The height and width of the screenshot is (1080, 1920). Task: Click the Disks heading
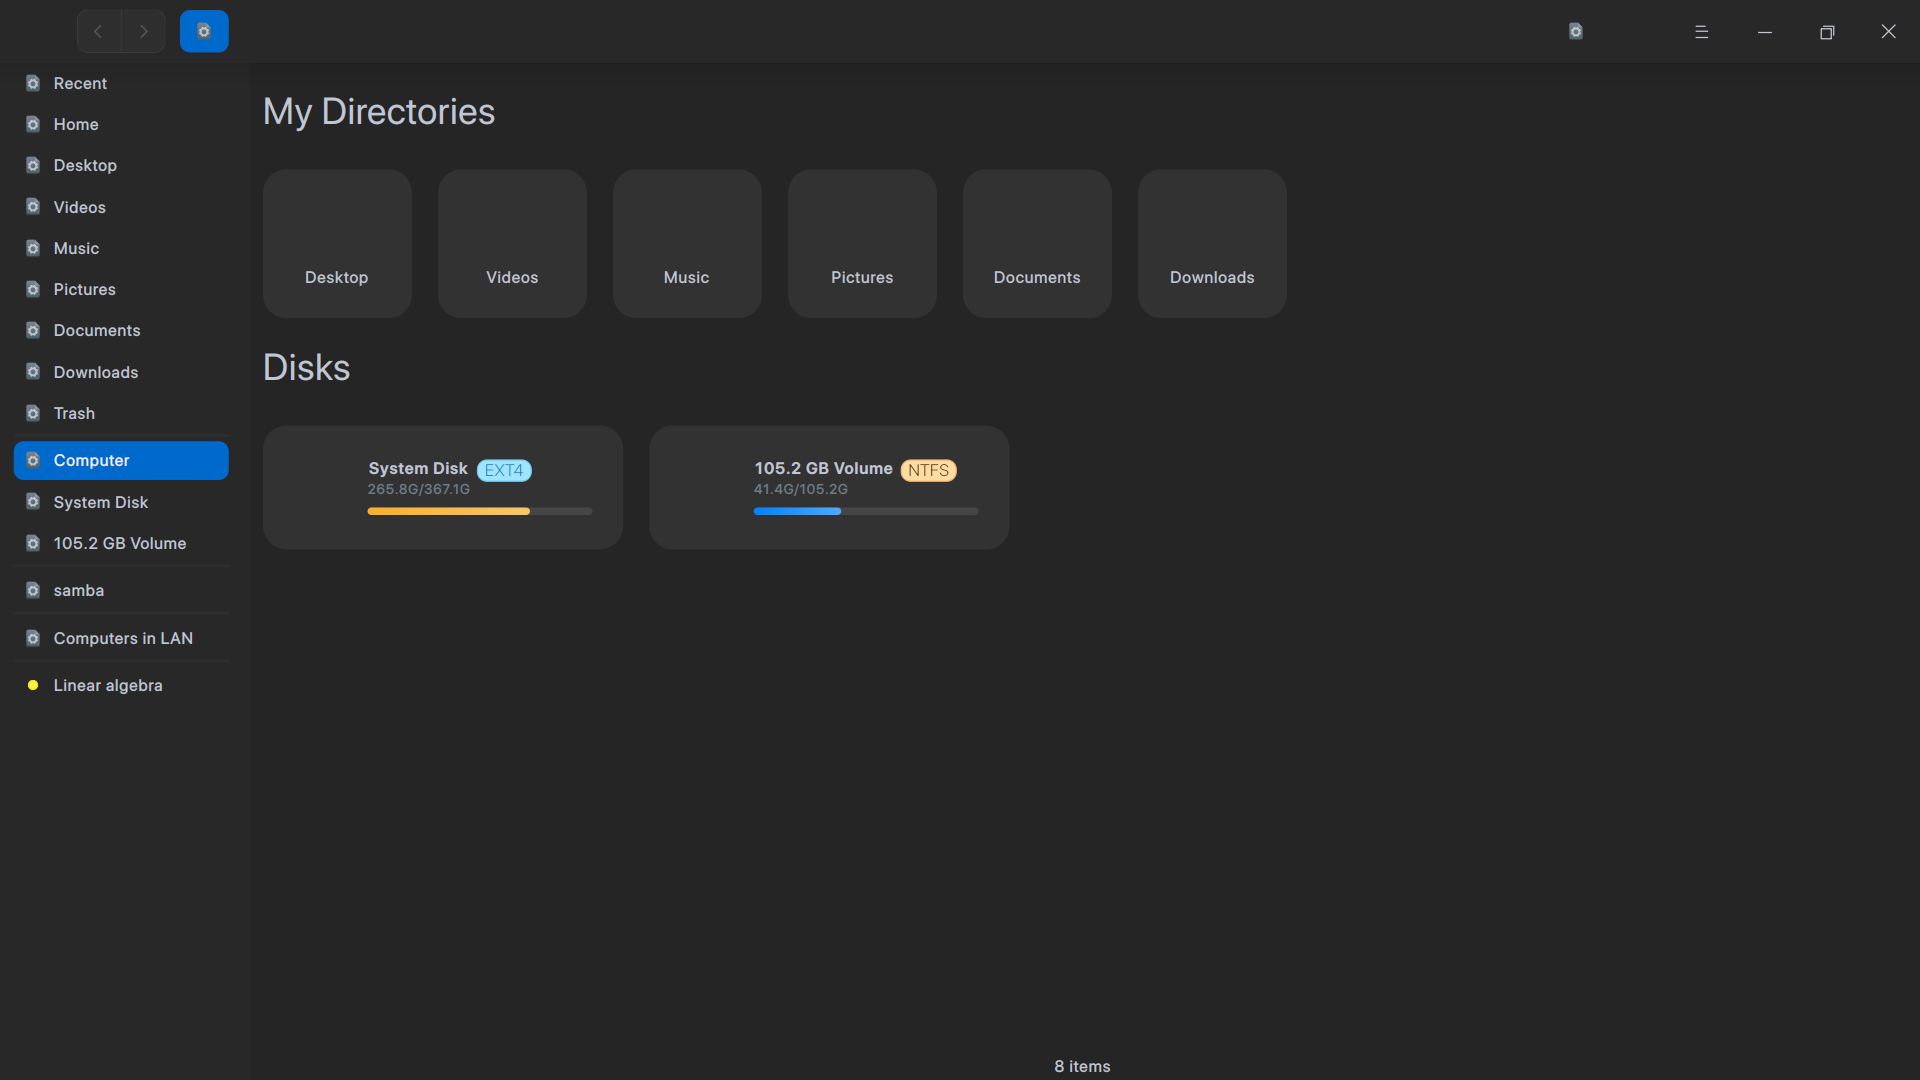tap(306, 367)
